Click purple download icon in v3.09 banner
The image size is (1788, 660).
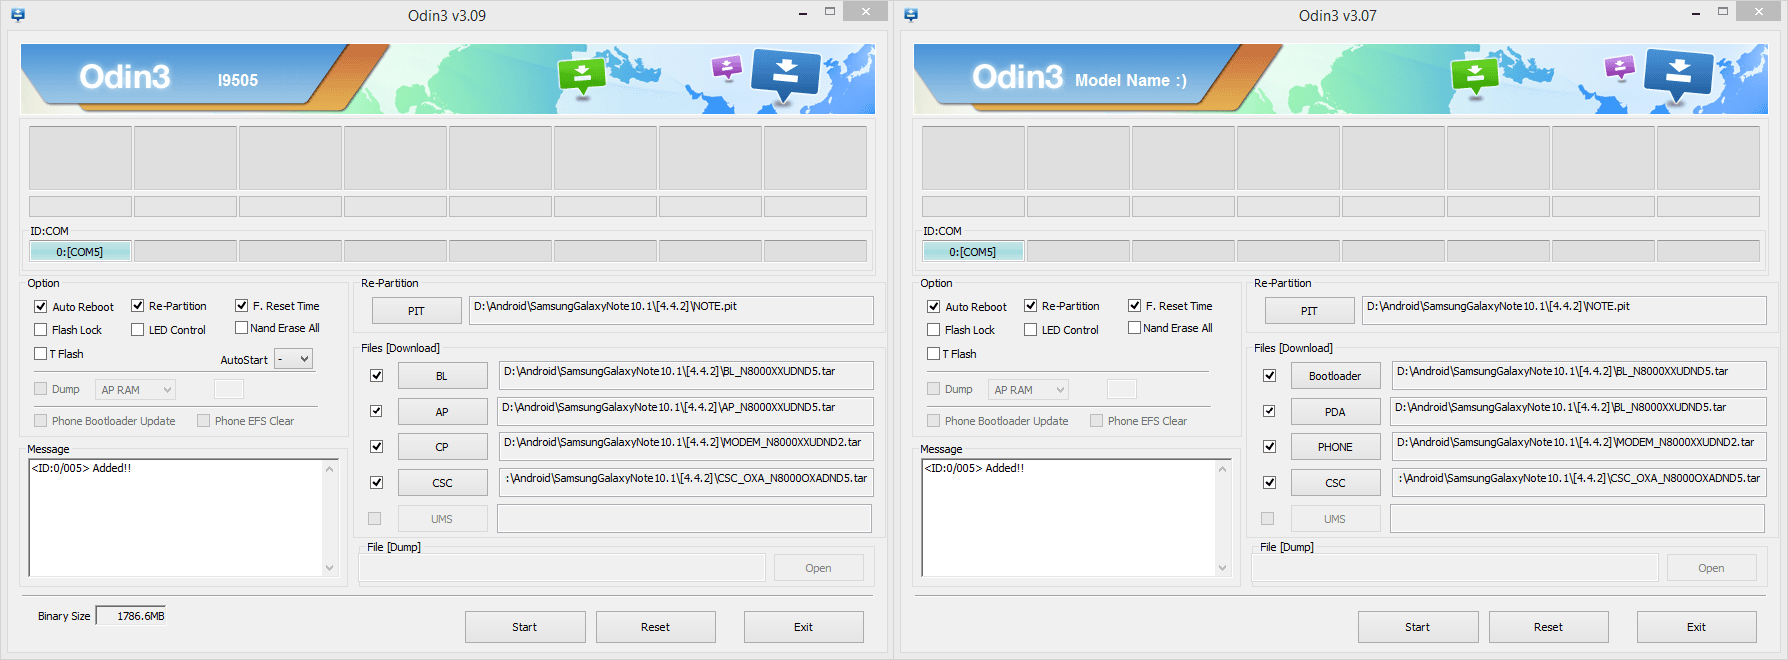[x=726, y=68]
